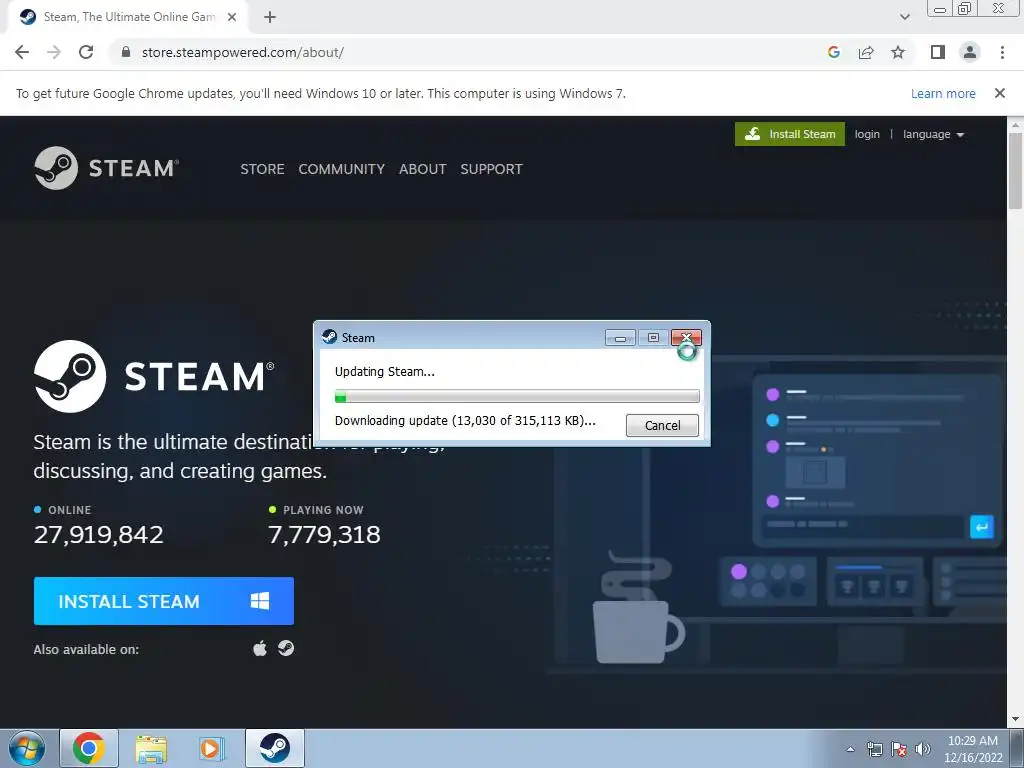Click the SteamOS download icon
Screen dimensions: 1024x768
point(286,648)
